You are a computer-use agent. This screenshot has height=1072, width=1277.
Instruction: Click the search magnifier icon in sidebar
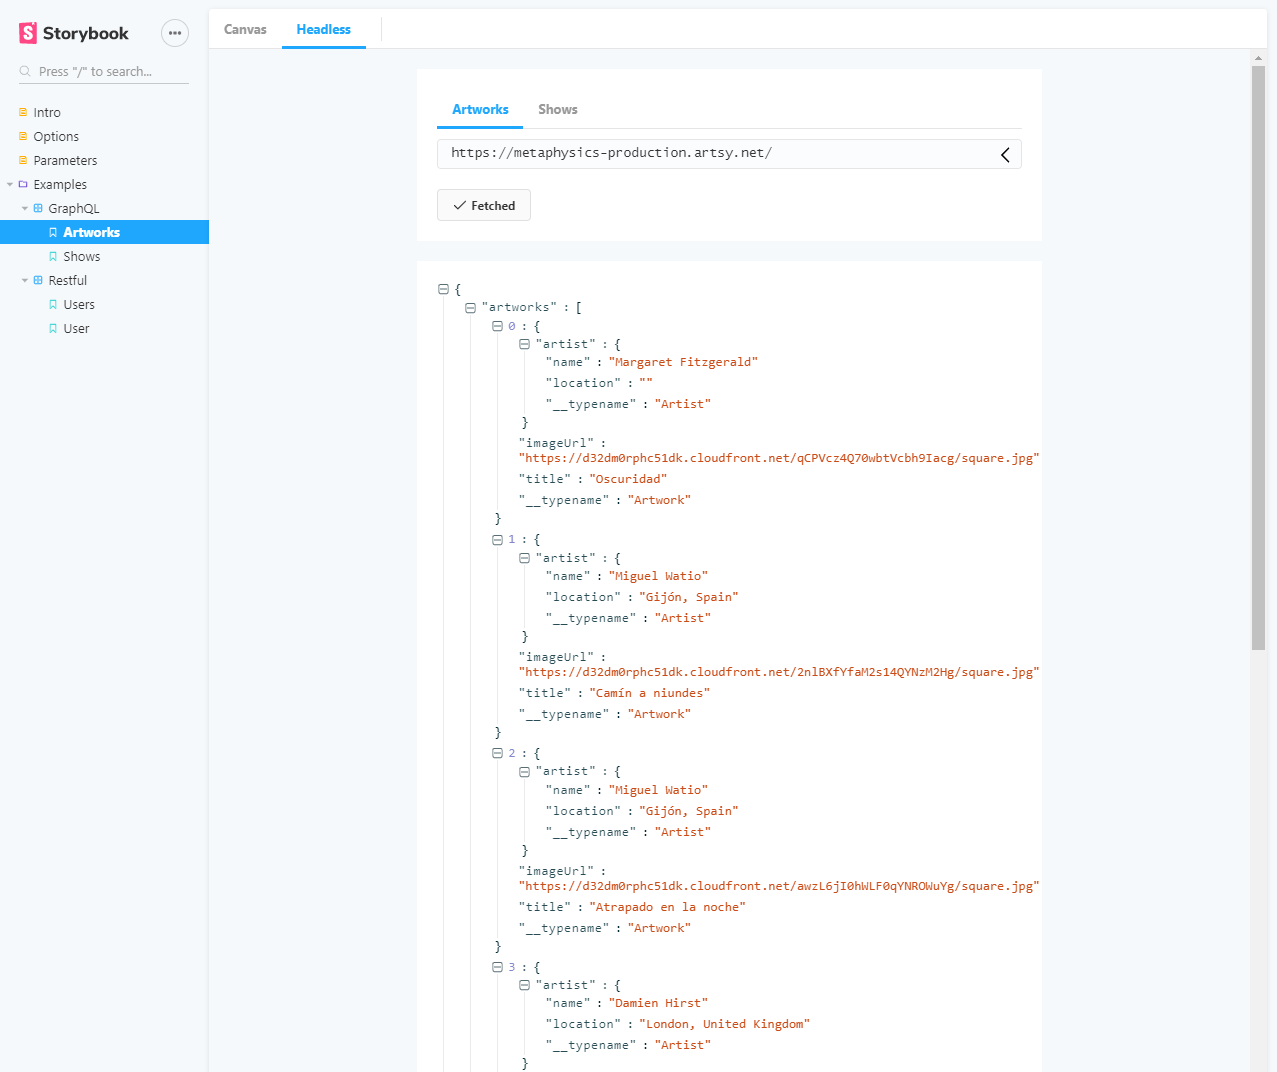(25, 71)
